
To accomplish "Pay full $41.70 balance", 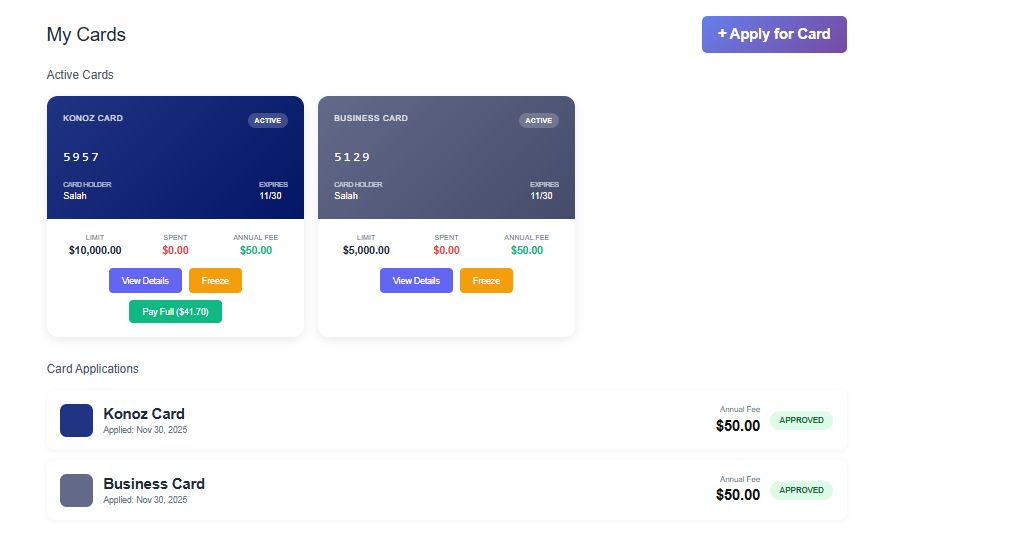I will coord(175,312).
